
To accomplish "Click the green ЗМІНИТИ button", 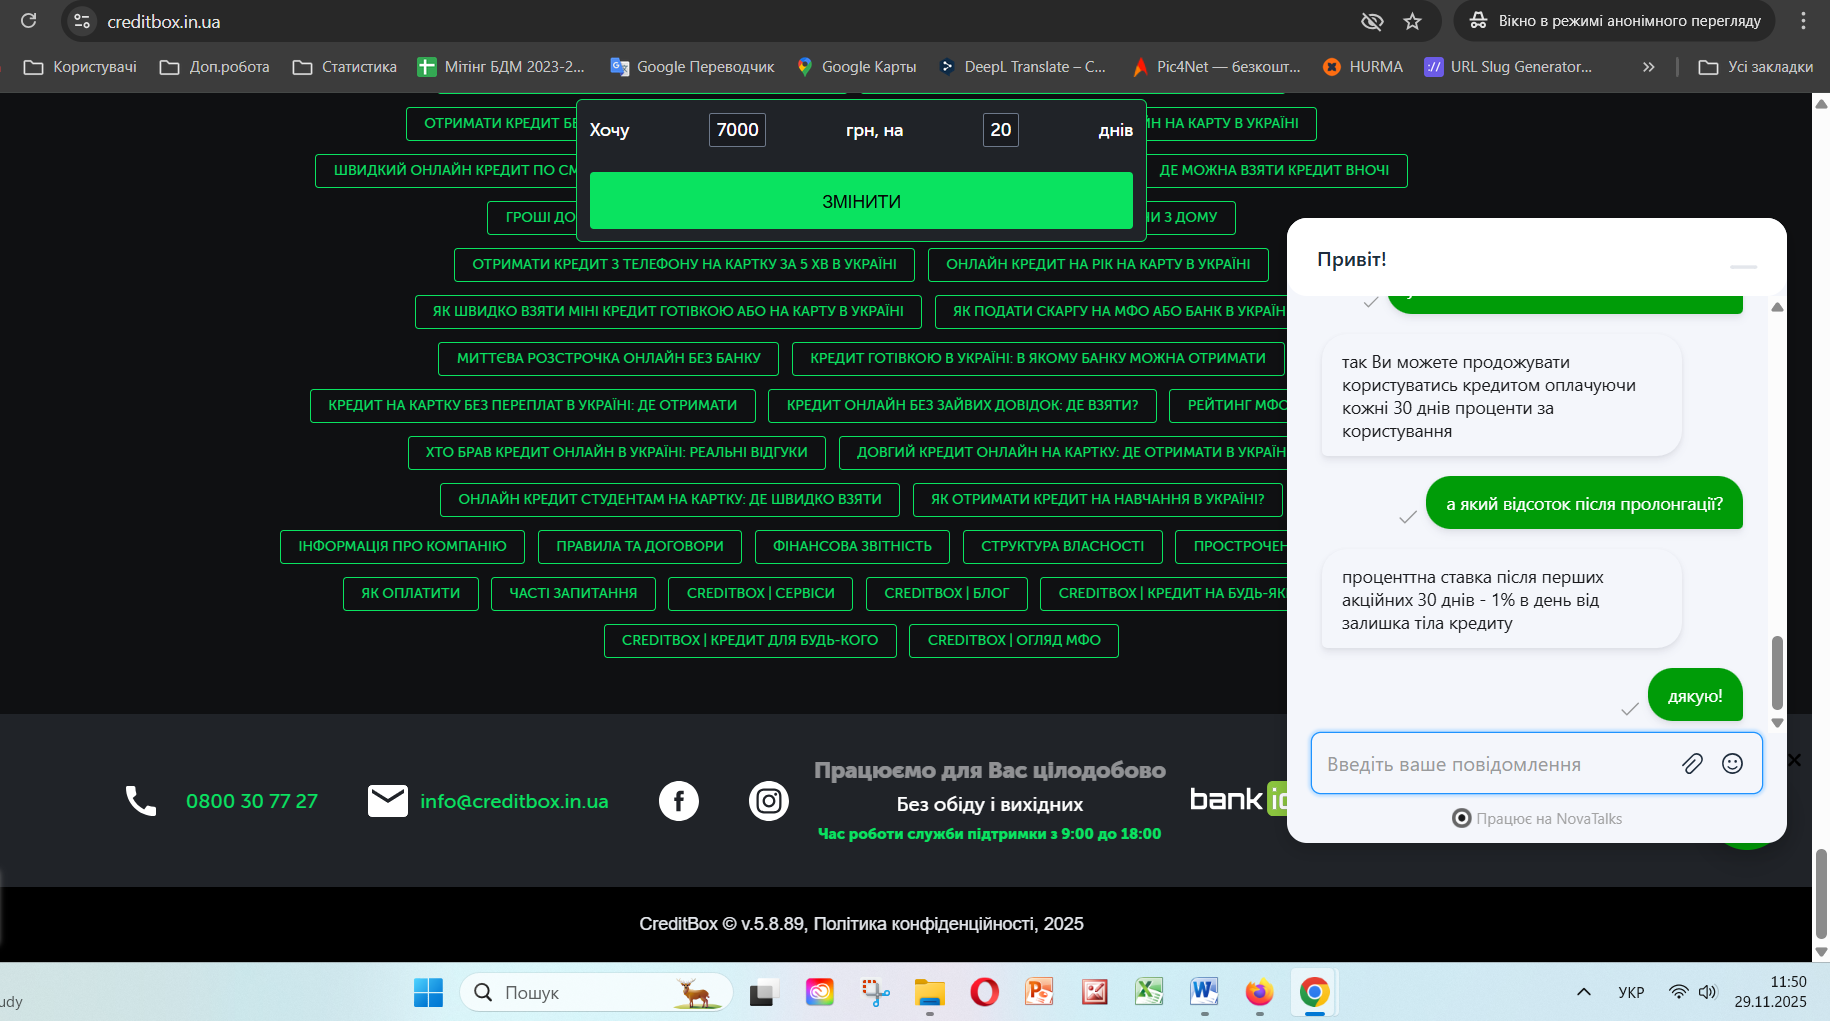I will (x=861, y=201).
